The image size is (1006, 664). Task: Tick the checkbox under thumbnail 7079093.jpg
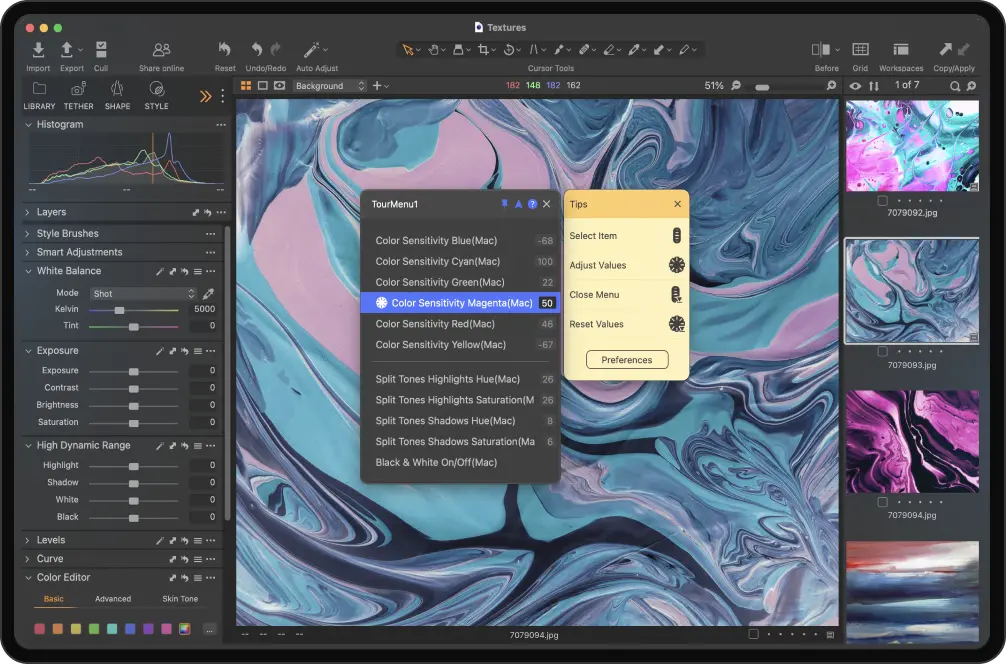point(882,352)
